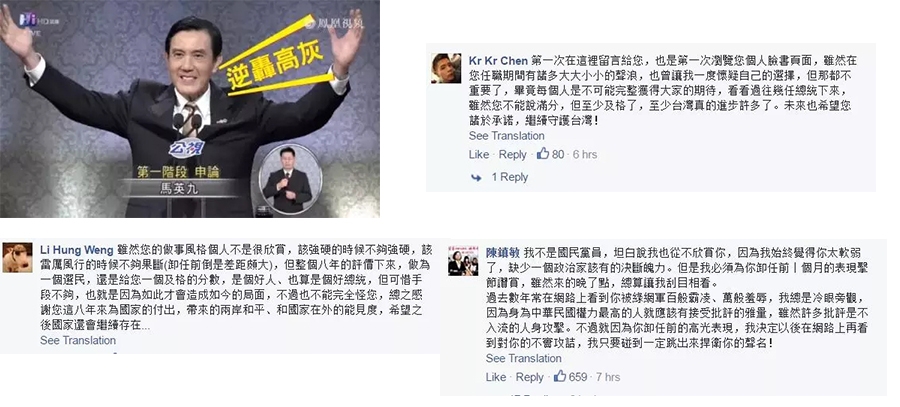Click See Translation under Kr Kr Chen's comment
900x407 pixels.
506,136
